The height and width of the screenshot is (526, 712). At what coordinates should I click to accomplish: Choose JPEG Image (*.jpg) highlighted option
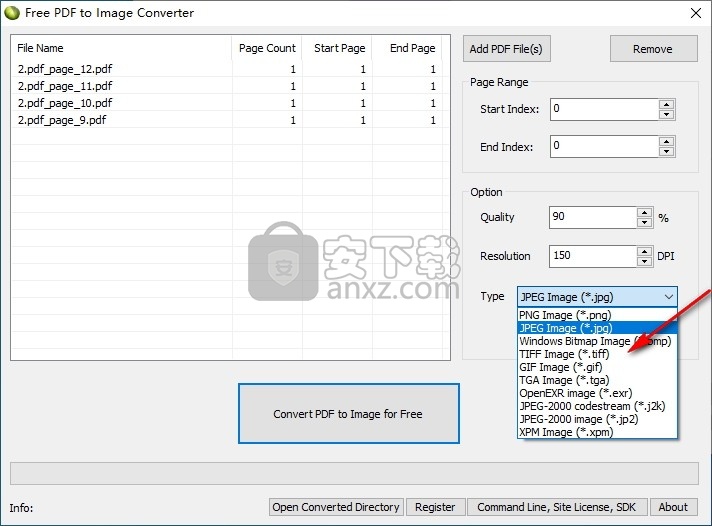[597, 328]
